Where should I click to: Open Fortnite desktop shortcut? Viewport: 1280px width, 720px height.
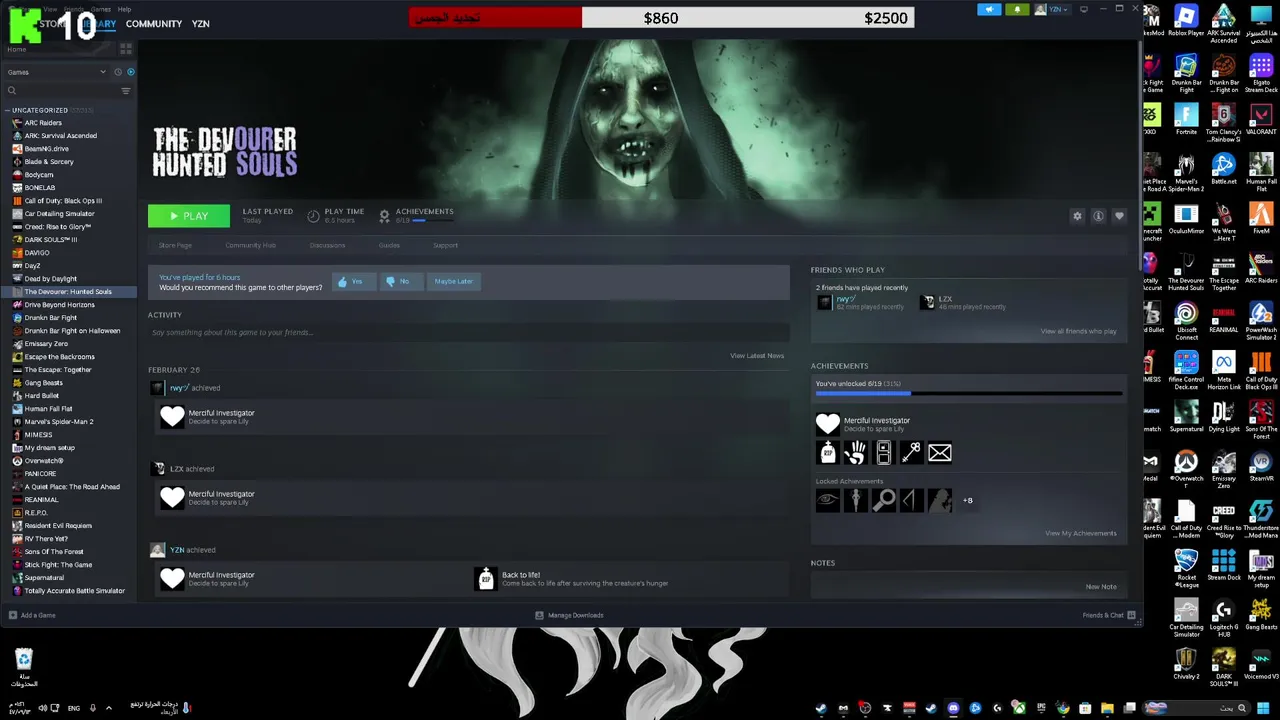[1186, 120]
